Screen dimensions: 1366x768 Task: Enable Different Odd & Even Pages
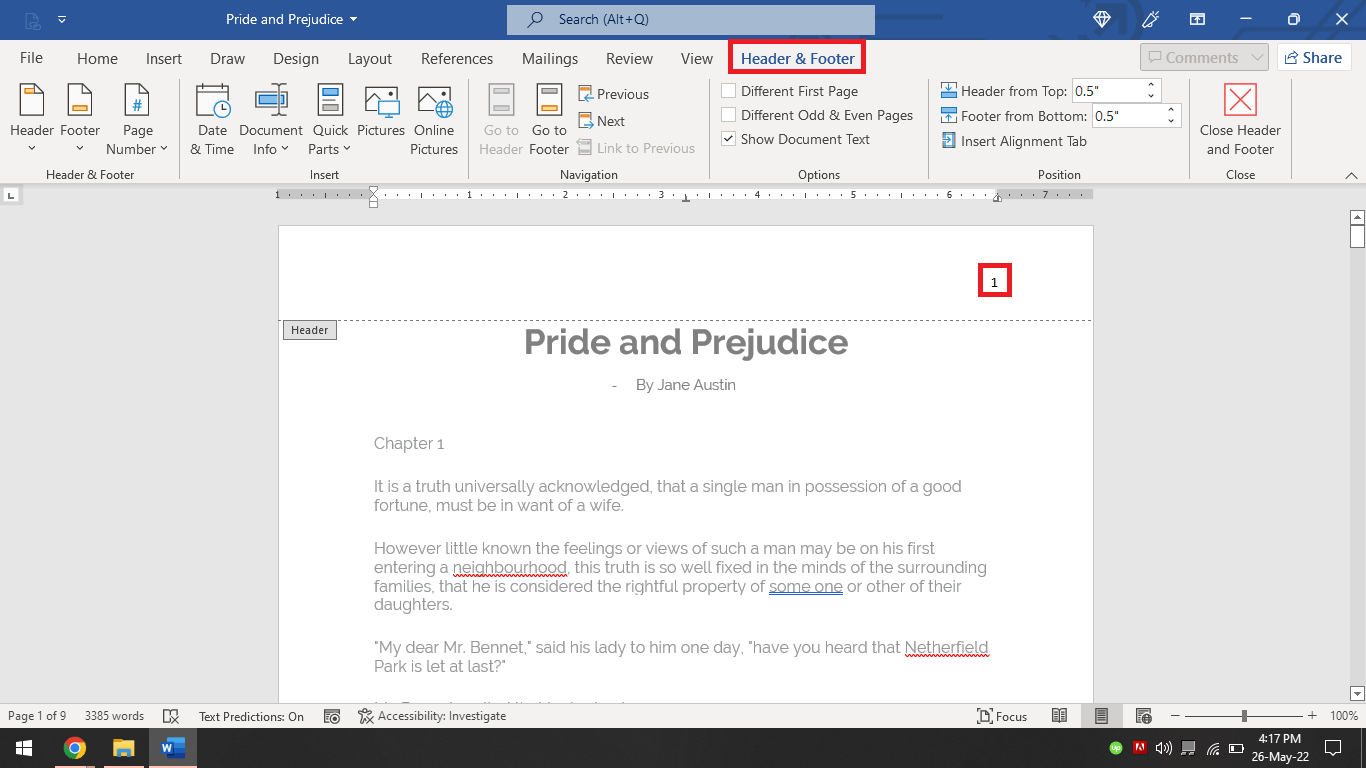tap(729, 115)
